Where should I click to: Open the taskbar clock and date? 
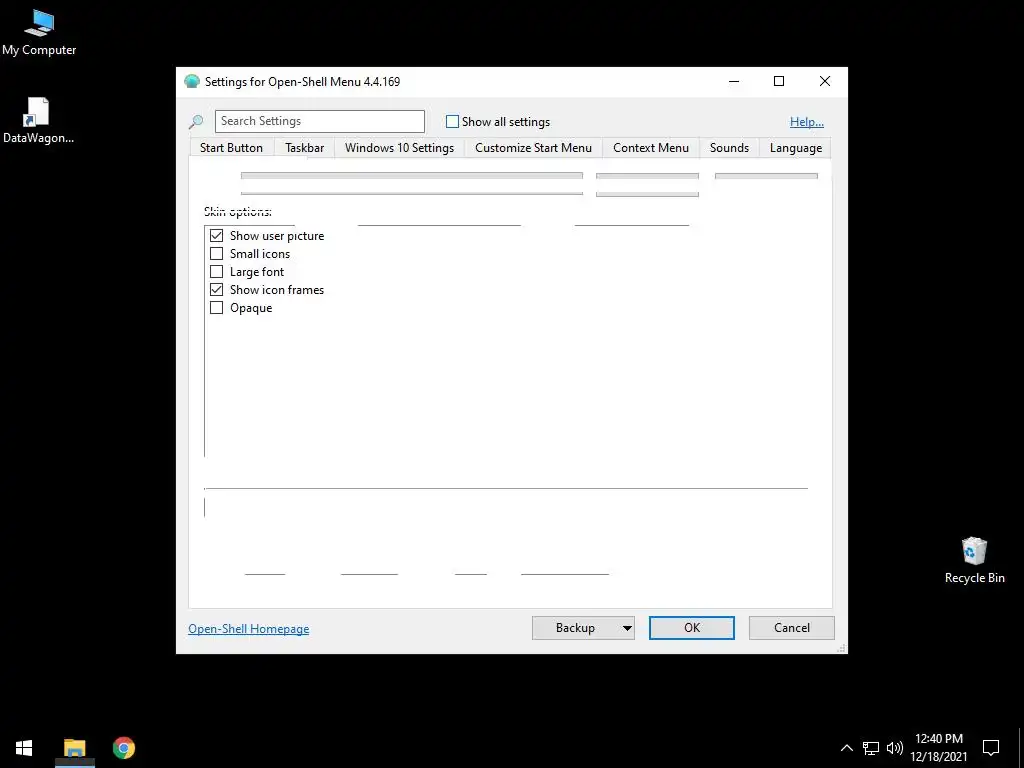(938, 748)
